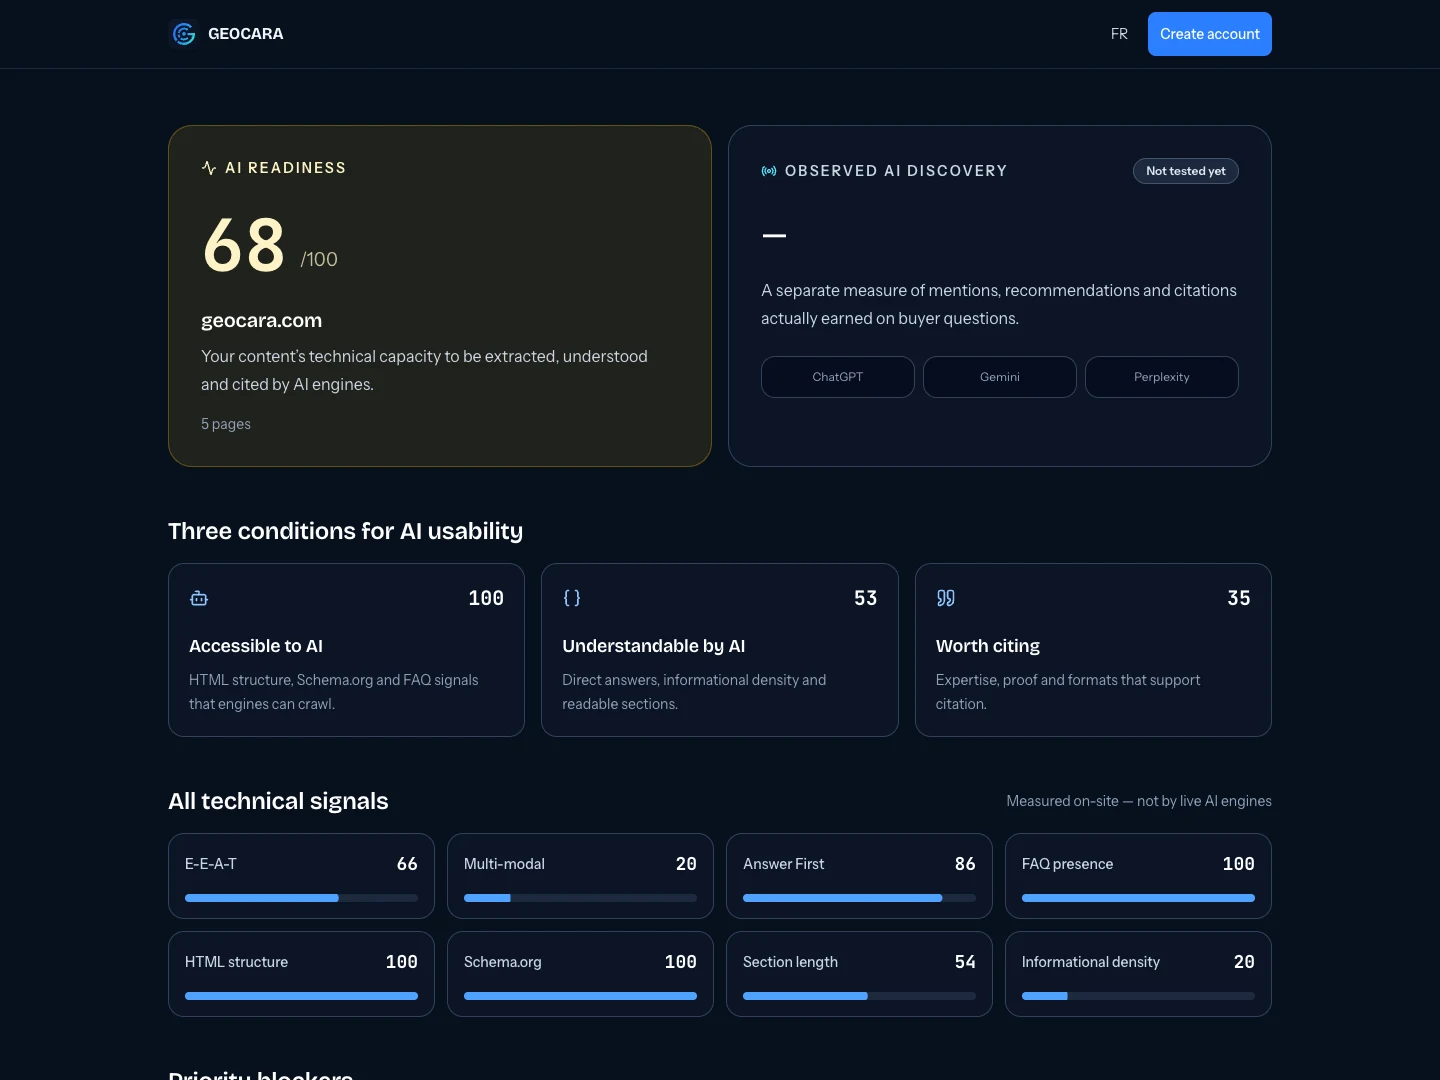Click the Understandable by AI score 53

coord(866,598)
